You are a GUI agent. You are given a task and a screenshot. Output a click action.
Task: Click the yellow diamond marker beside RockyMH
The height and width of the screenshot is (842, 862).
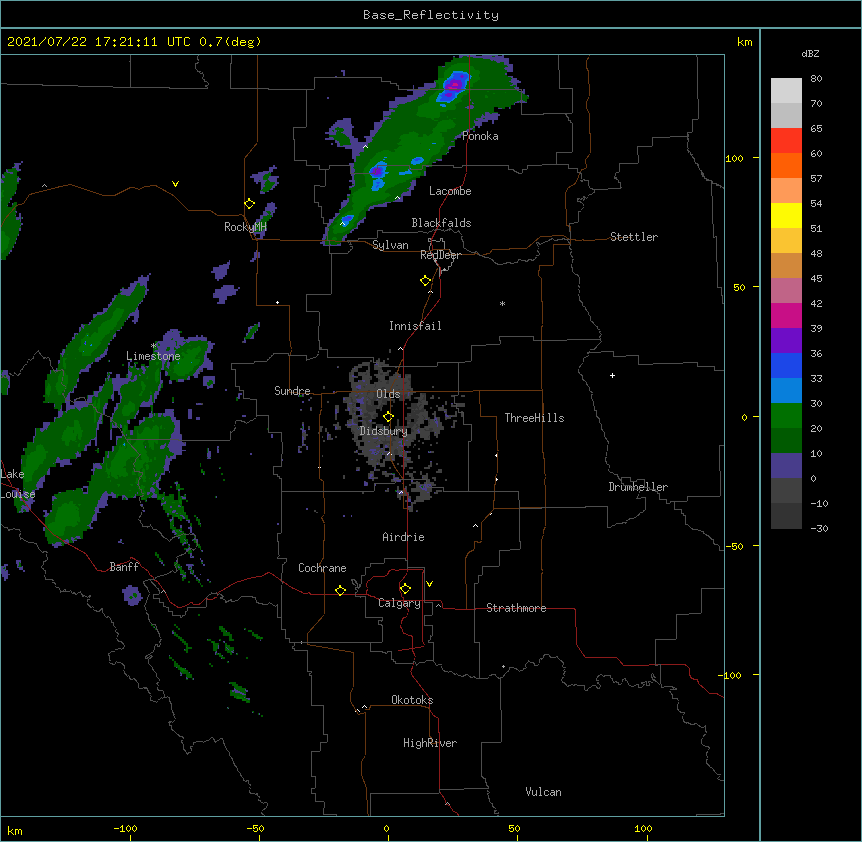click(250, 204)
